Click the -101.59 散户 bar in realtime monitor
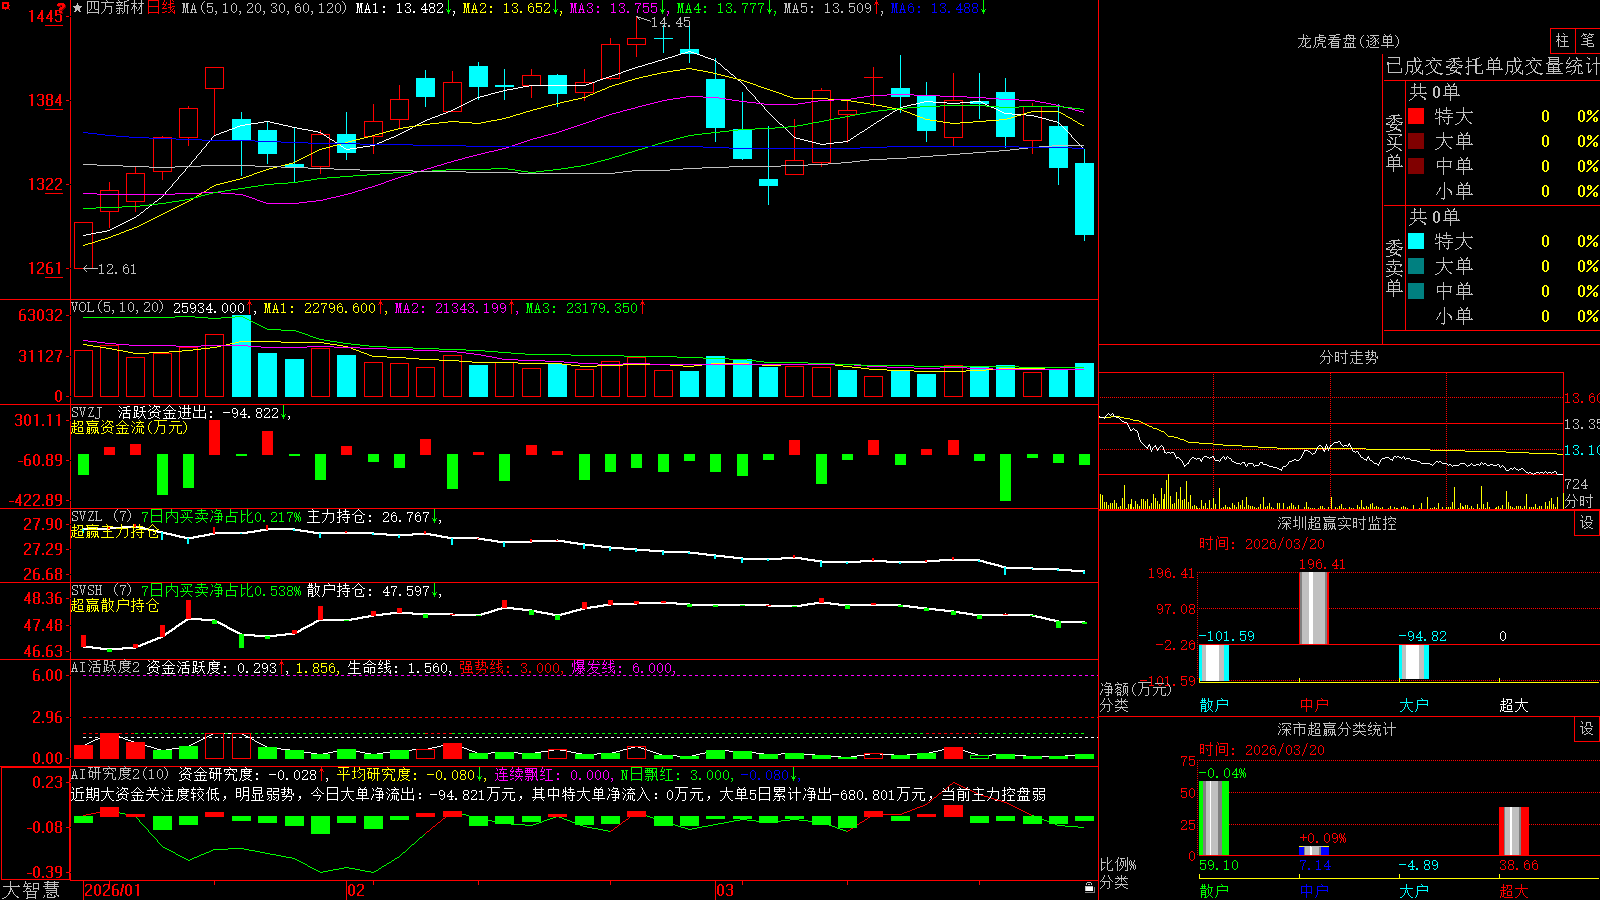The height and width of the screenshot is (900, 1600). click(x=1214, y=663)
